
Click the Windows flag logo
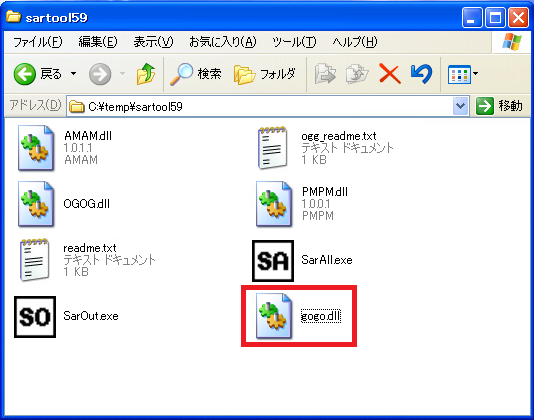[x=512, y=42]
